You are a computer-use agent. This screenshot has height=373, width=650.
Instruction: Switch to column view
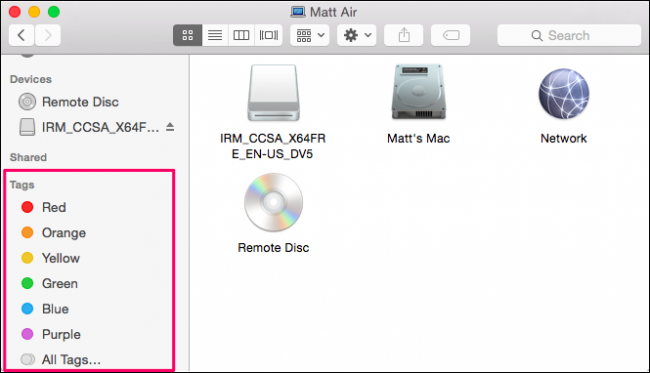coord(241,35)
